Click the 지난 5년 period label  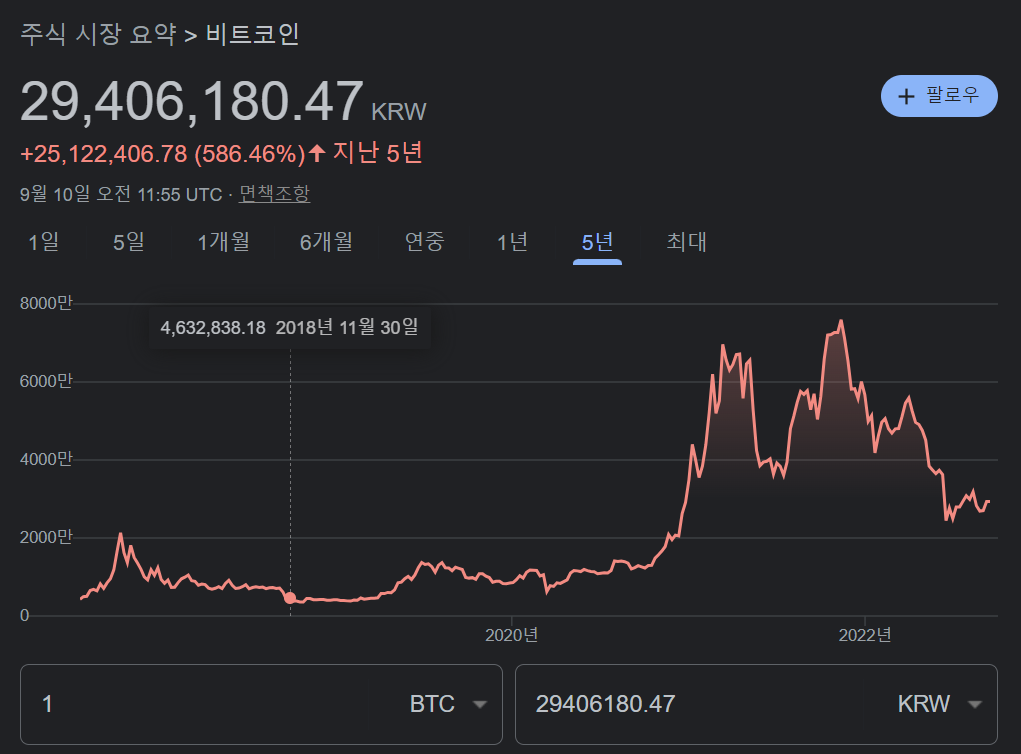[378, 153]
